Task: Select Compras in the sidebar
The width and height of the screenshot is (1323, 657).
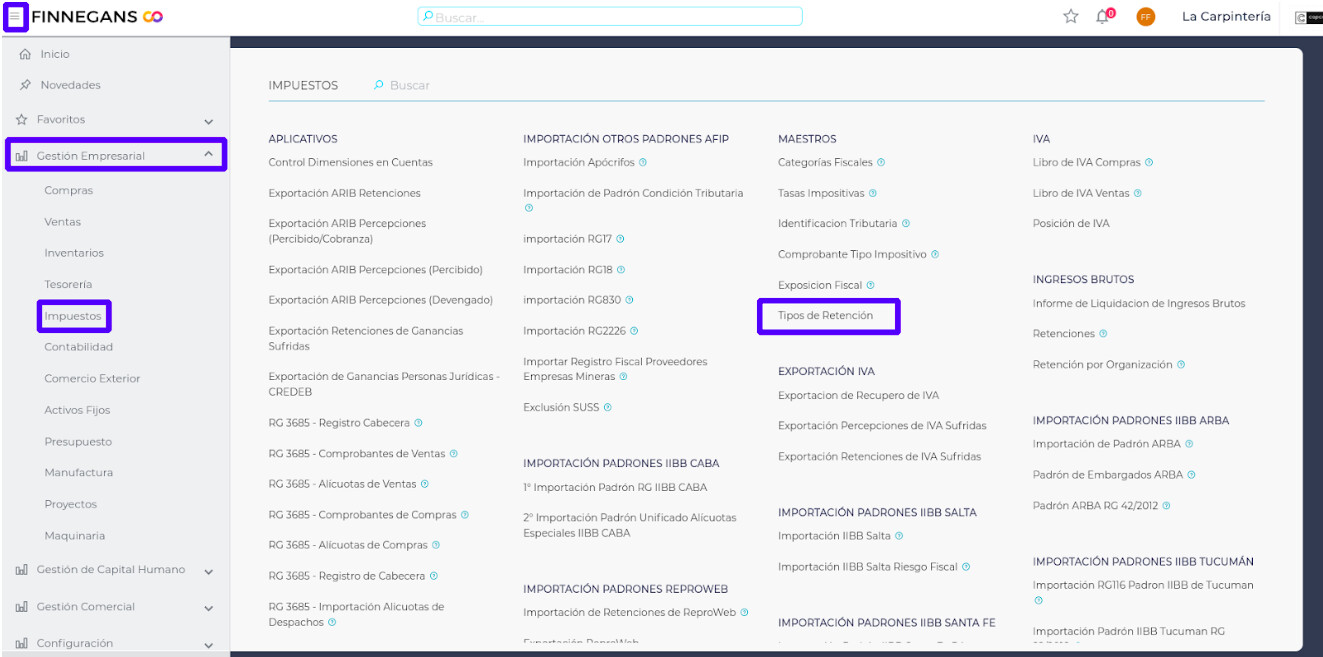Action: click(x=69, y=190)
